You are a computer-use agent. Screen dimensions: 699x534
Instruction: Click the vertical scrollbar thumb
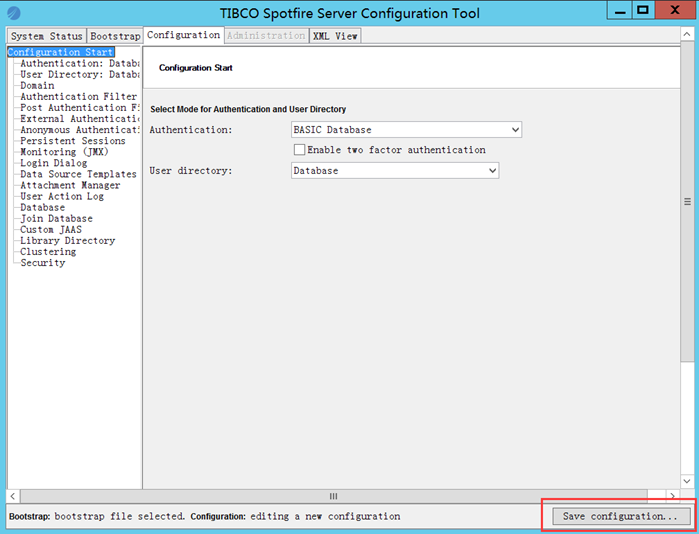[x=687, y=202]
